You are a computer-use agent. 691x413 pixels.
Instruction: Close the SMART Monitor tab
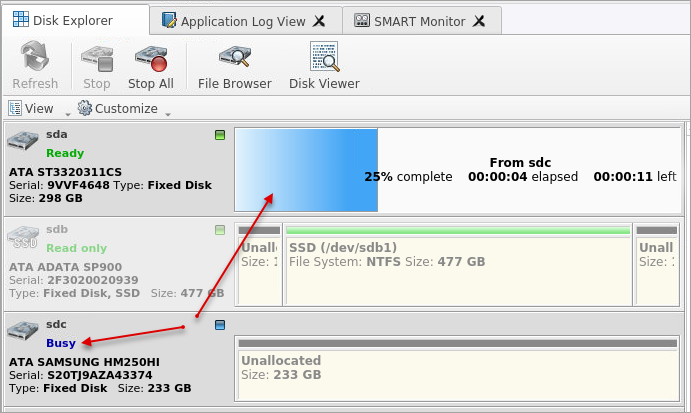(x=479, y=21)
